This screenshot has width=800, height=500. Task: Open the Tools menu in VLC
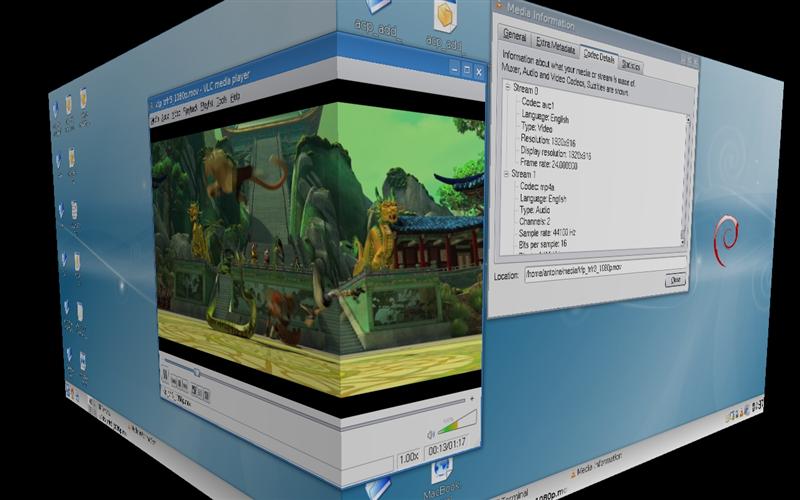click(x=221, y=101)
